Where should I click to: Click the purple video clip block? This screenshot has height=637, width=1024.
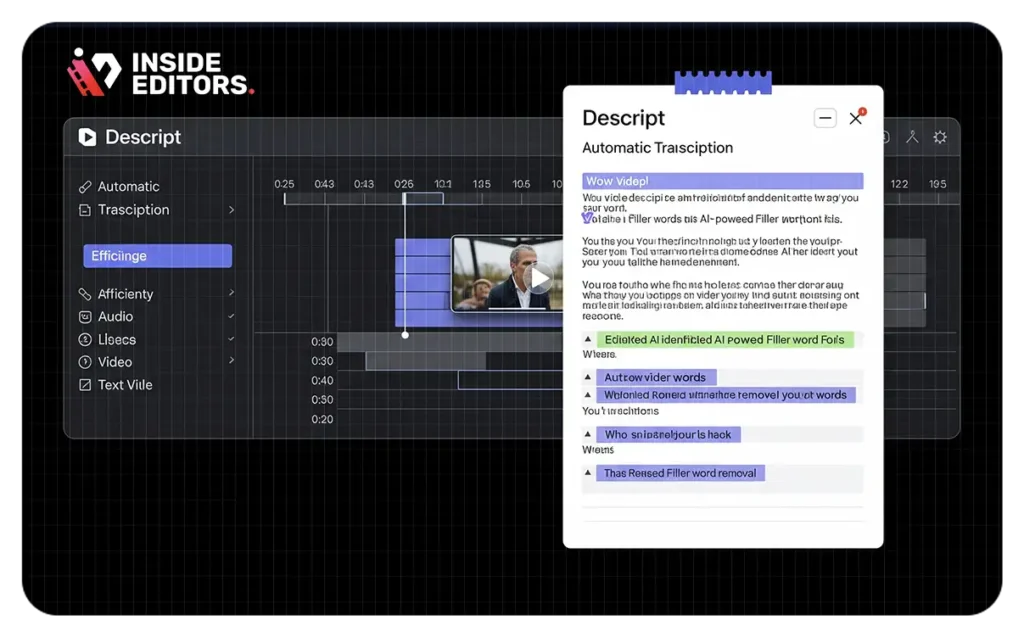[423, 282]
